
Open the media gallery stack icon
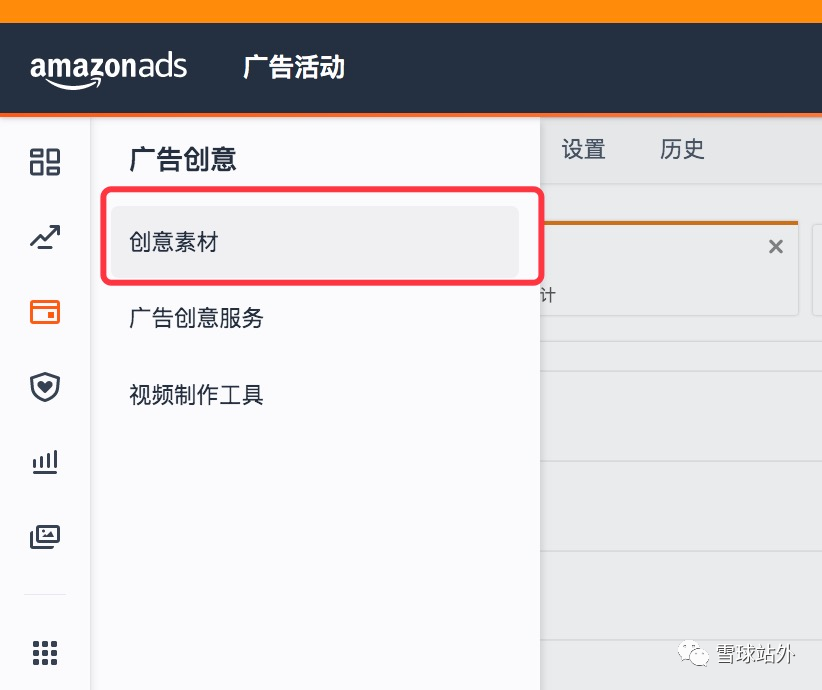pos(45,537)
